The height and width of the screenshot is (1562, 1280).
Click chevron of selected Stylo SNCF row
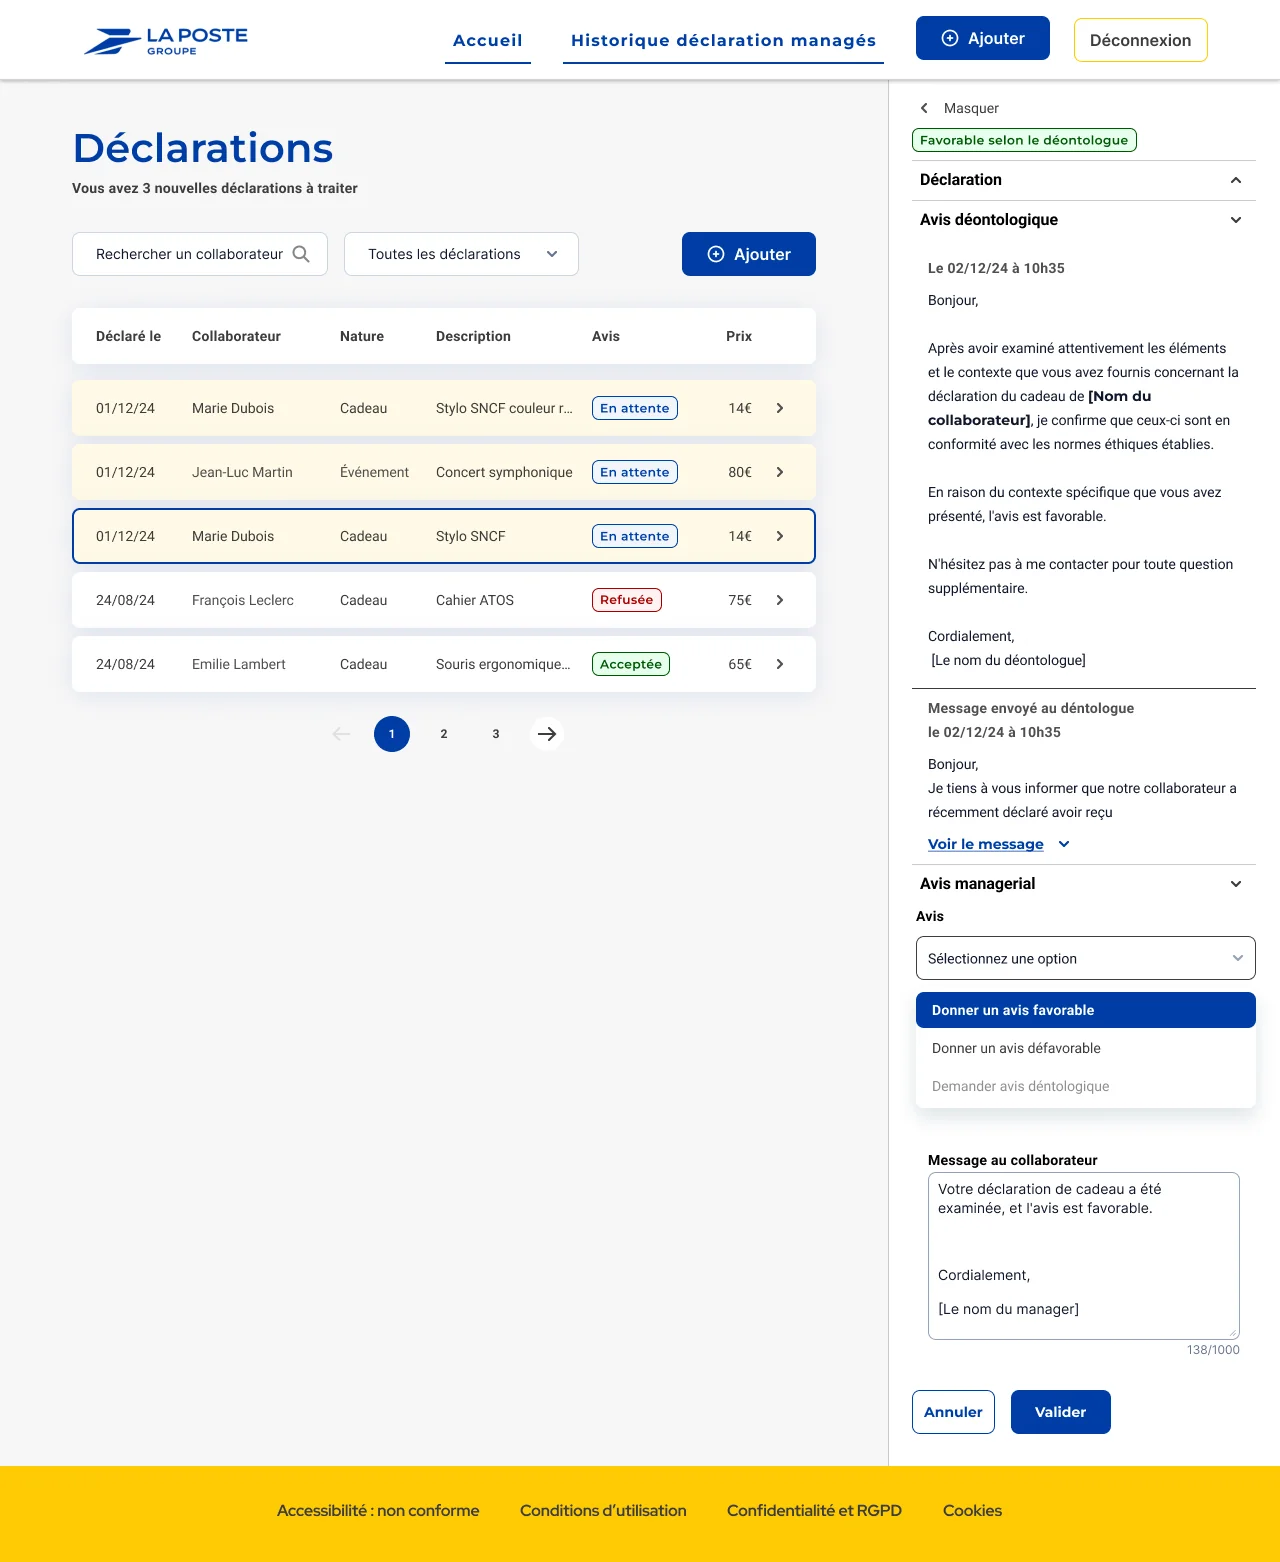[x=780, y=536]
